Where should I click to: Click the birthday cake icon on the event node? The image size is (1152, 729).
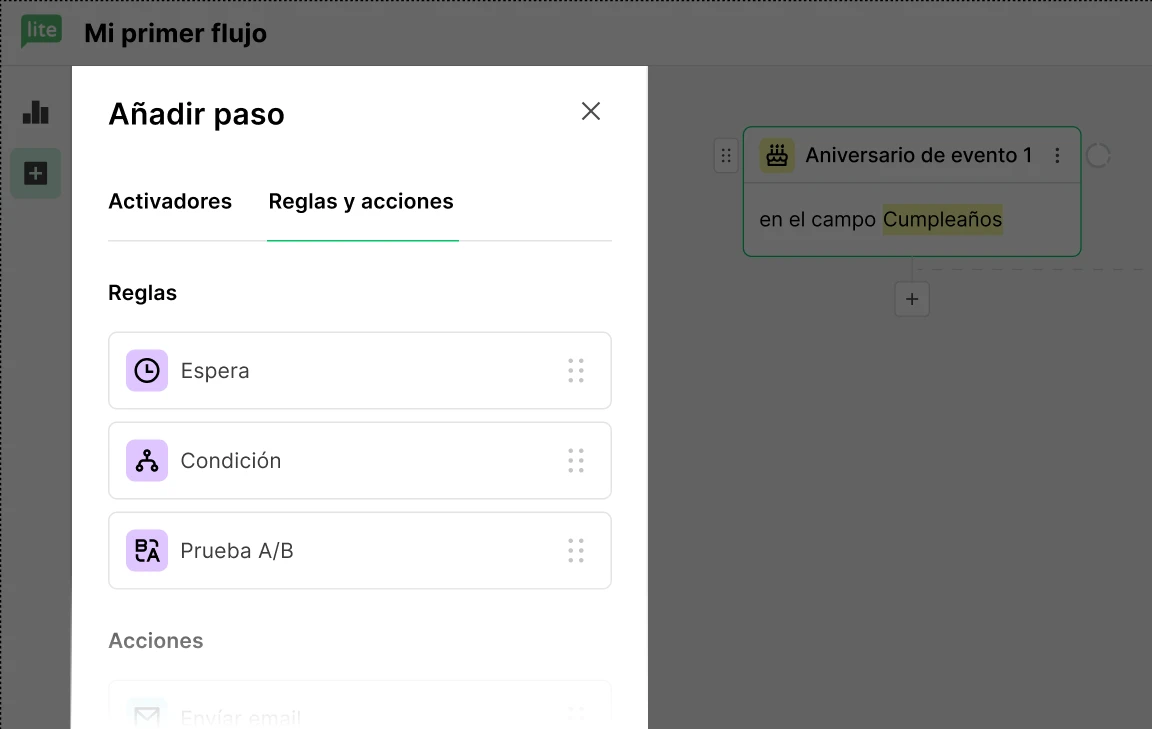tap(776, 156)
